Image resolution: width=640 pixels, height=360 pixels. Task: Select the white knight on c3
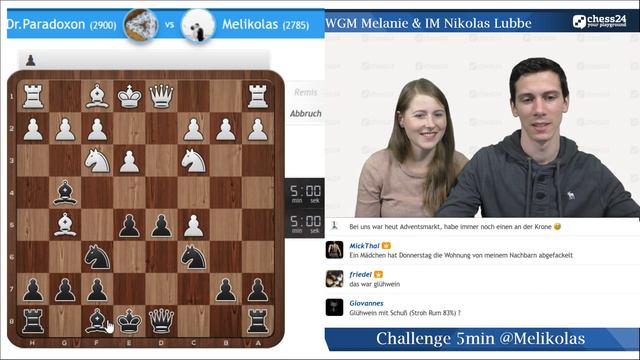193,161
